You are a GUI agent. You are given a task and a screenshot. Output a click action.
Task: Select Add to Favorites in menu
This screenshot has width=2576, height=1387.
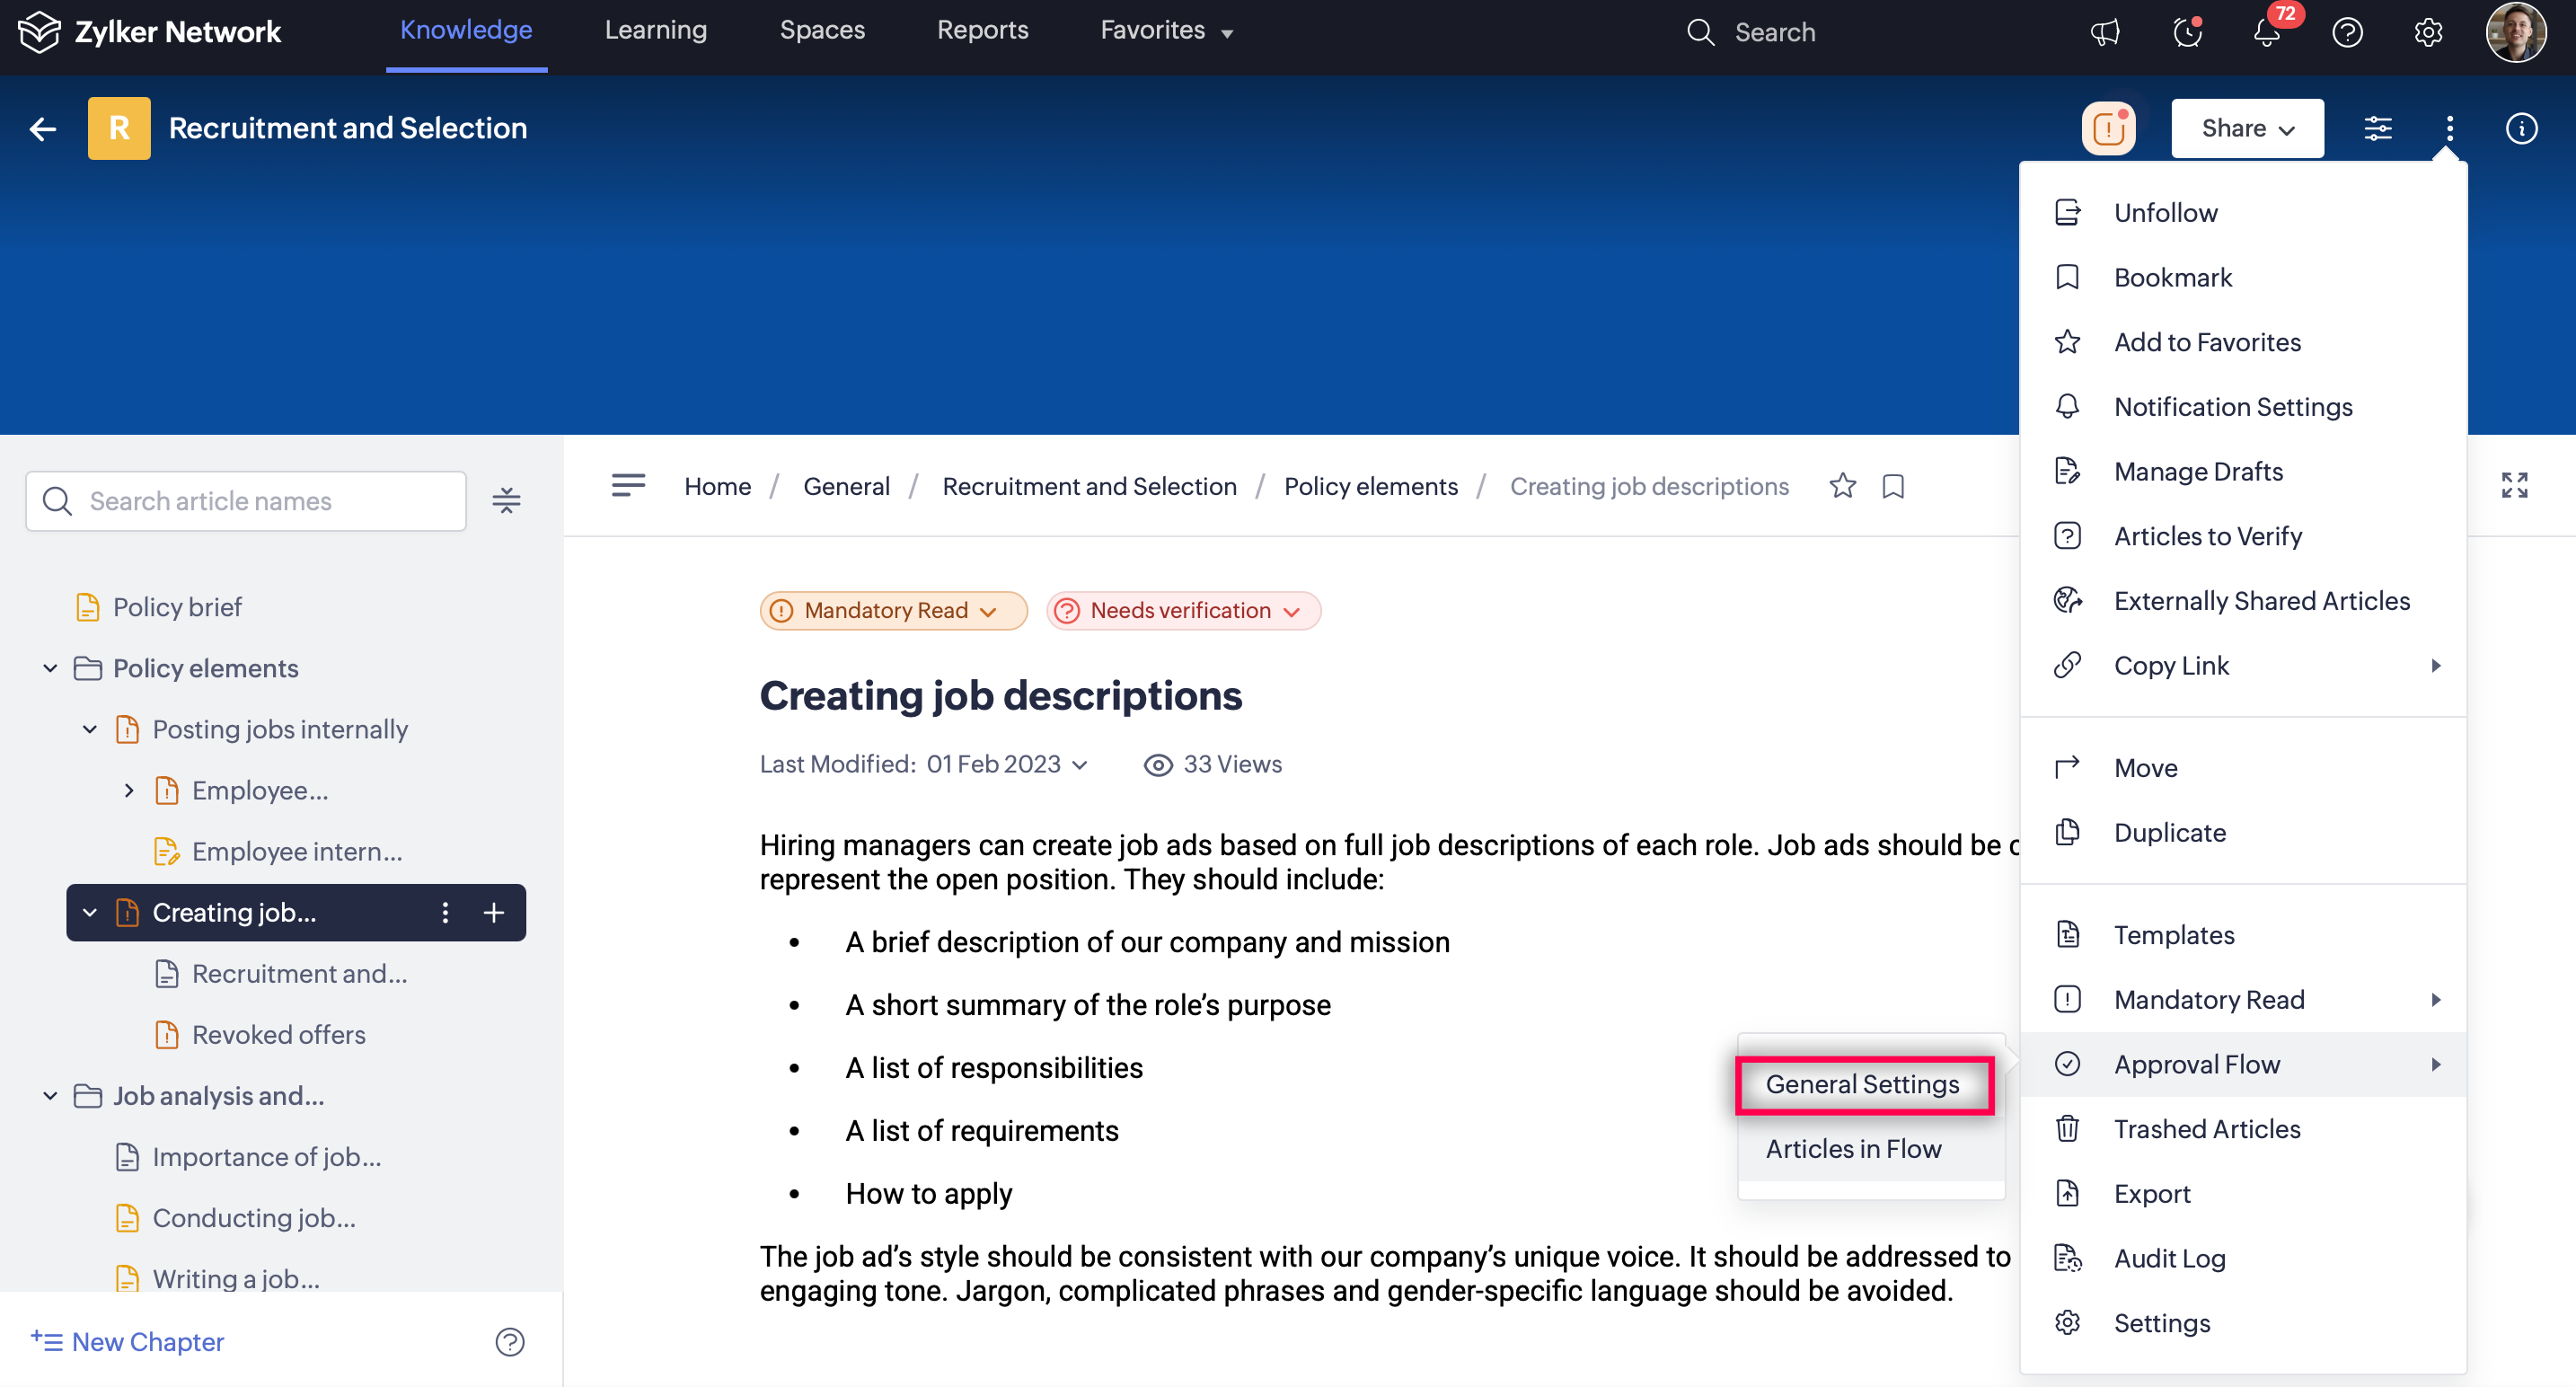coord(2207,342)
